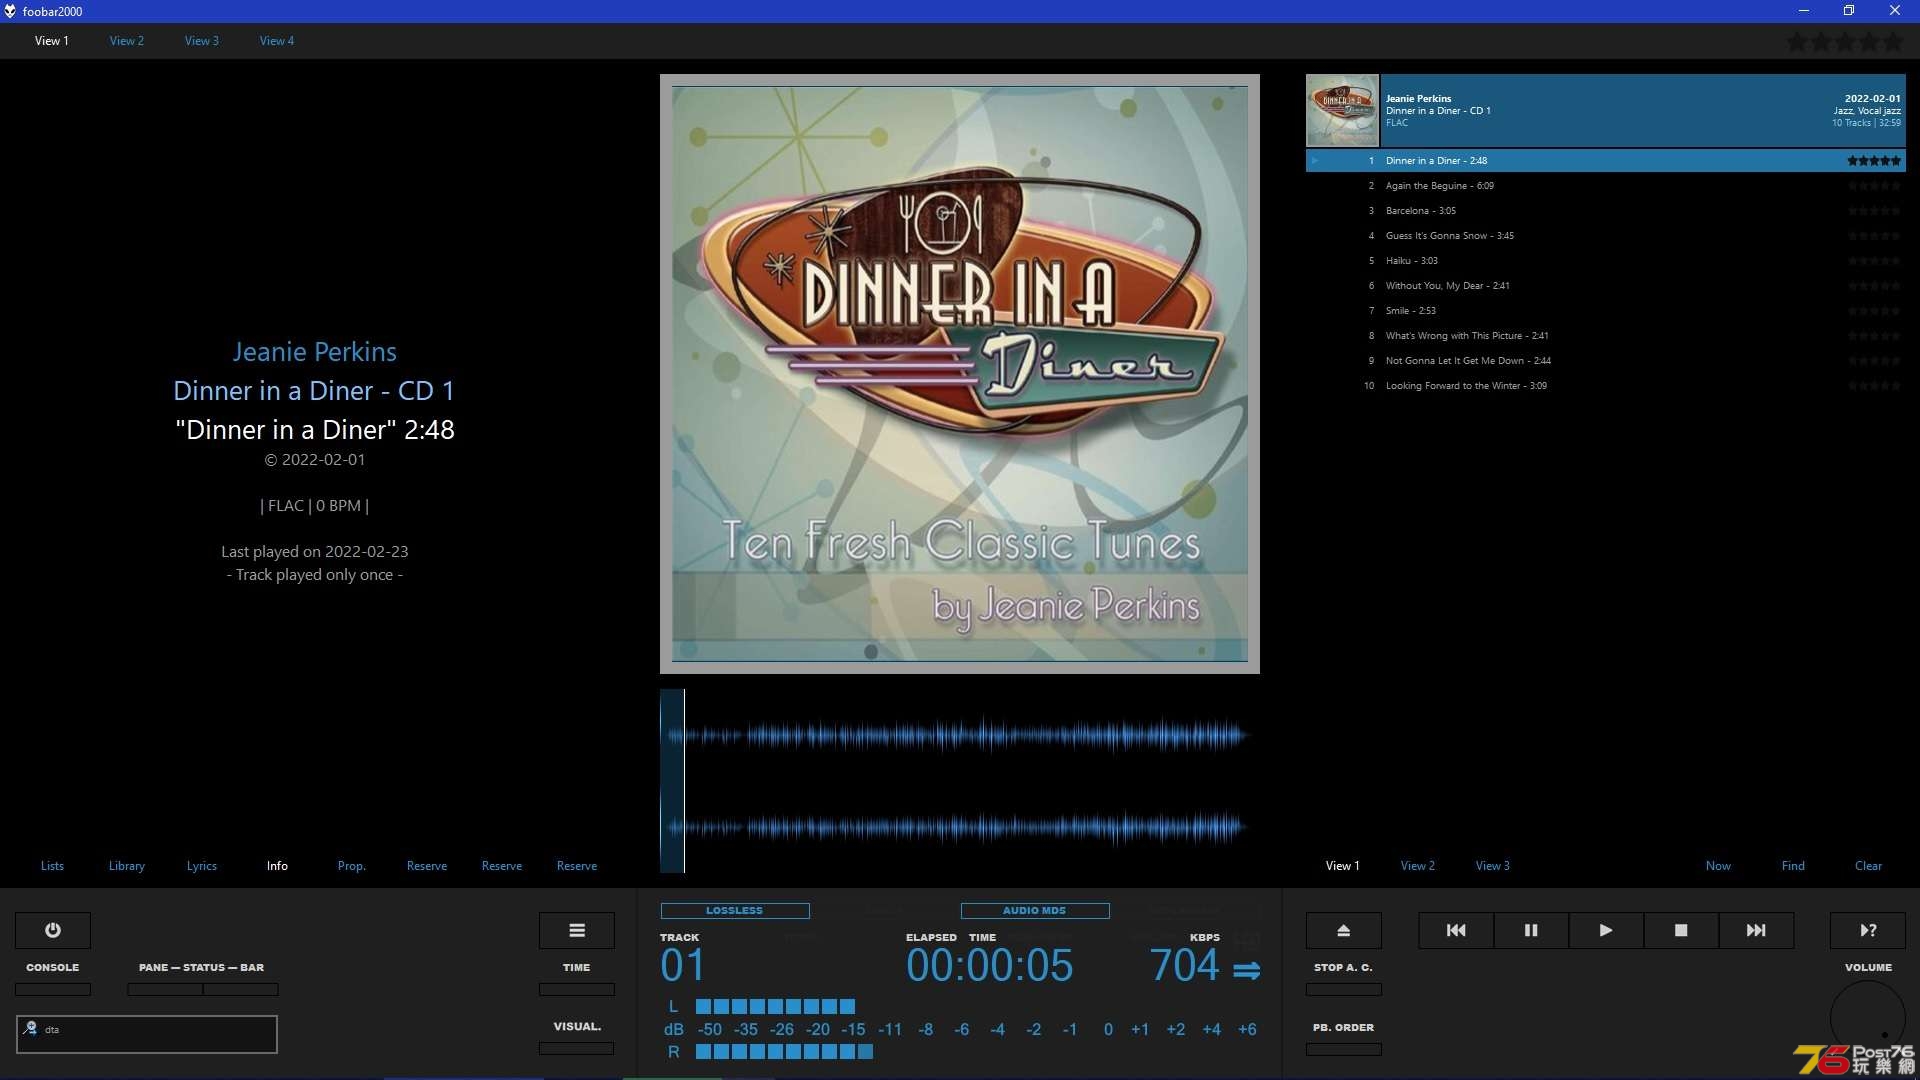Screen dimensions: 1920x1080
Task: Click the playback order arrow icon
Action: pyautogui.click(x=1247, y=970)
